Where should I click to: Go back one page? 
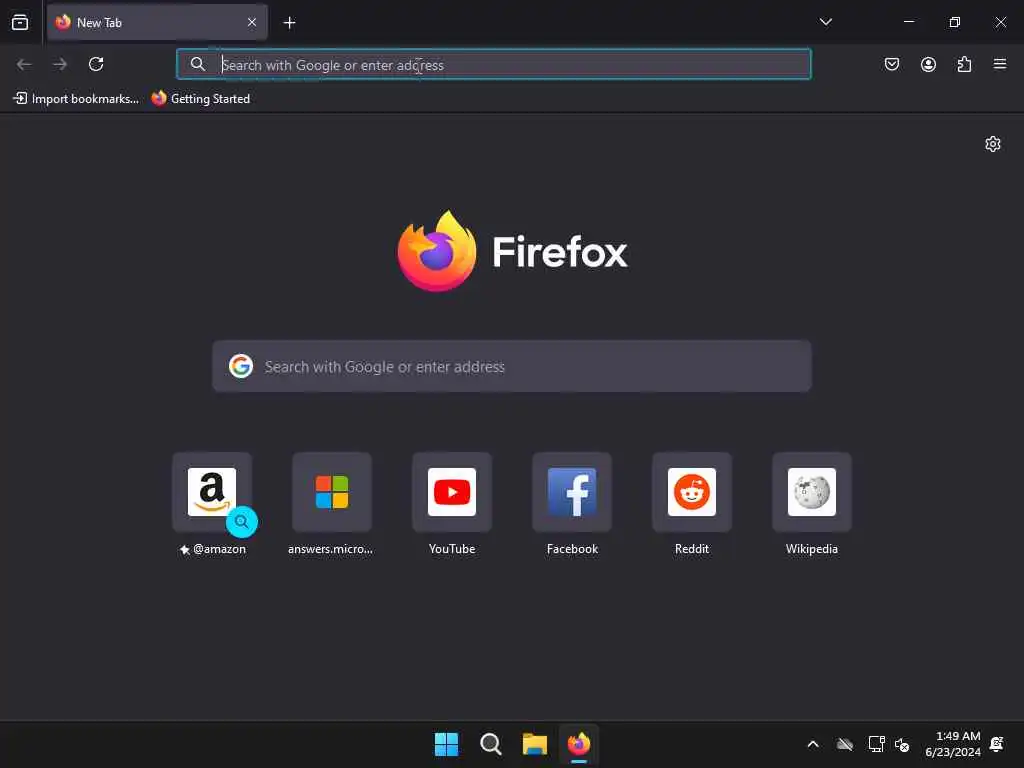pos(24,64)
